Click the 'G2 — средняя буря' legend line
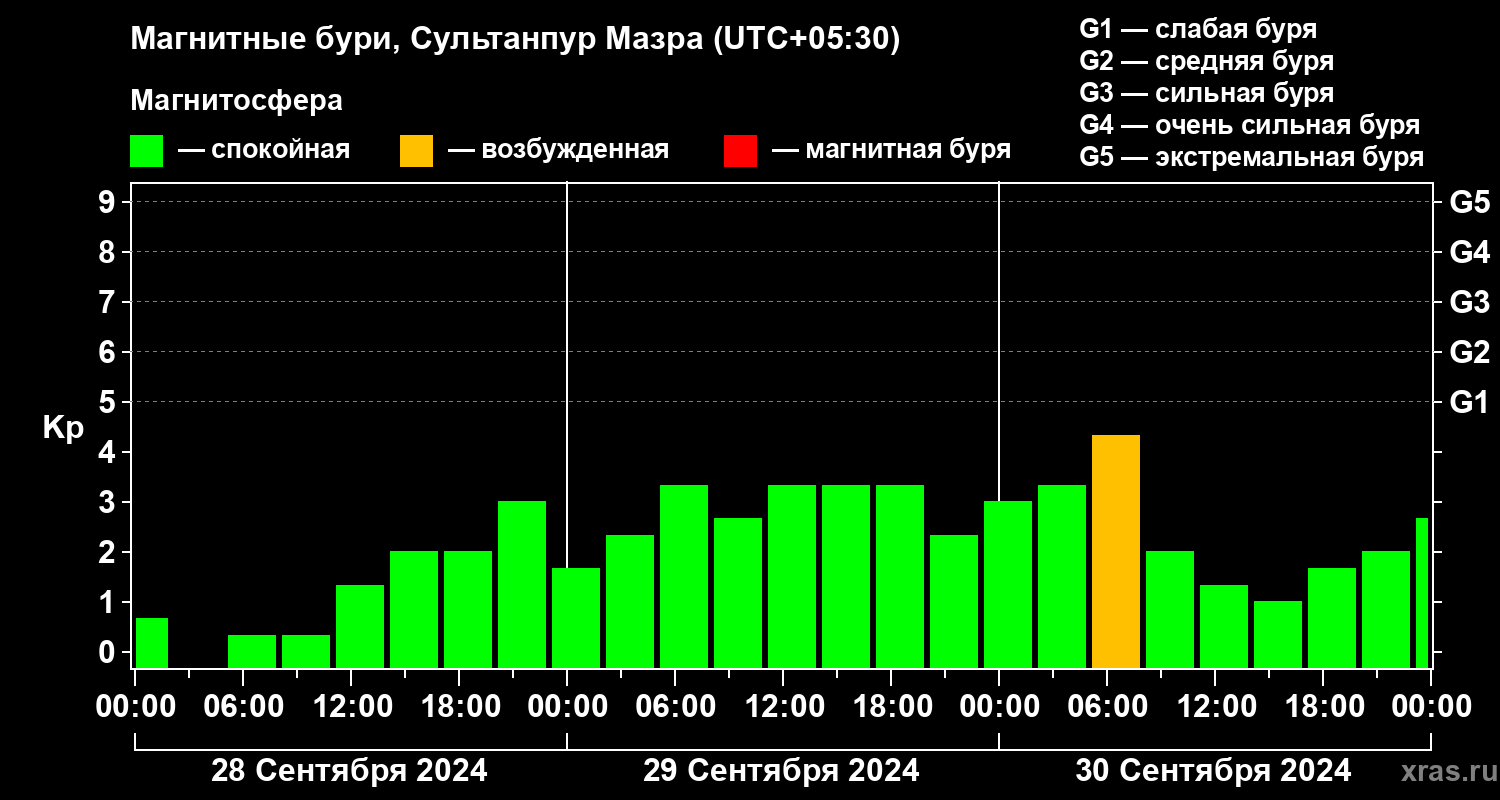 click(x=1206, y=61)
